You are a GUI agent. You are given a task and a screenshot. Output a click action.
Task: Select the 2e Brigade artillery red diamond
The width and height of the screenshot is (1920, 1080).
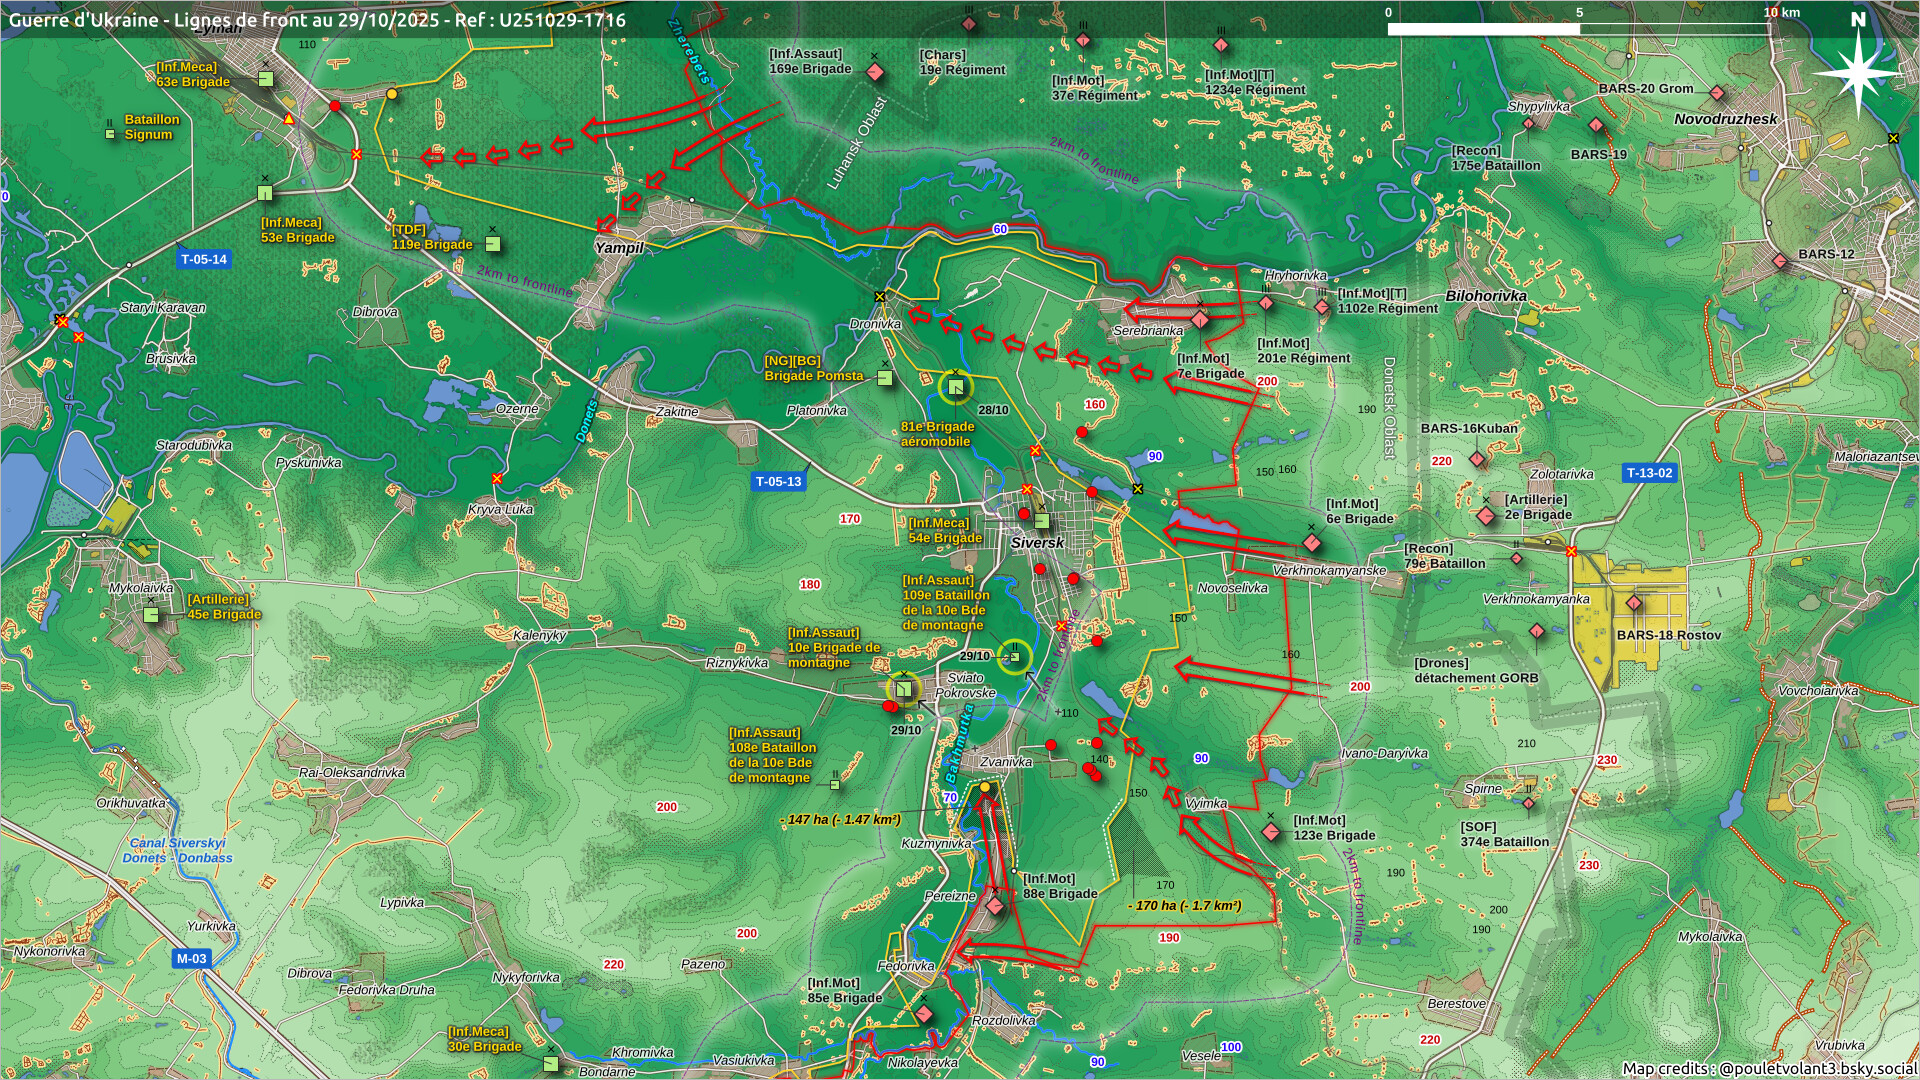(x=1486, y=516)
